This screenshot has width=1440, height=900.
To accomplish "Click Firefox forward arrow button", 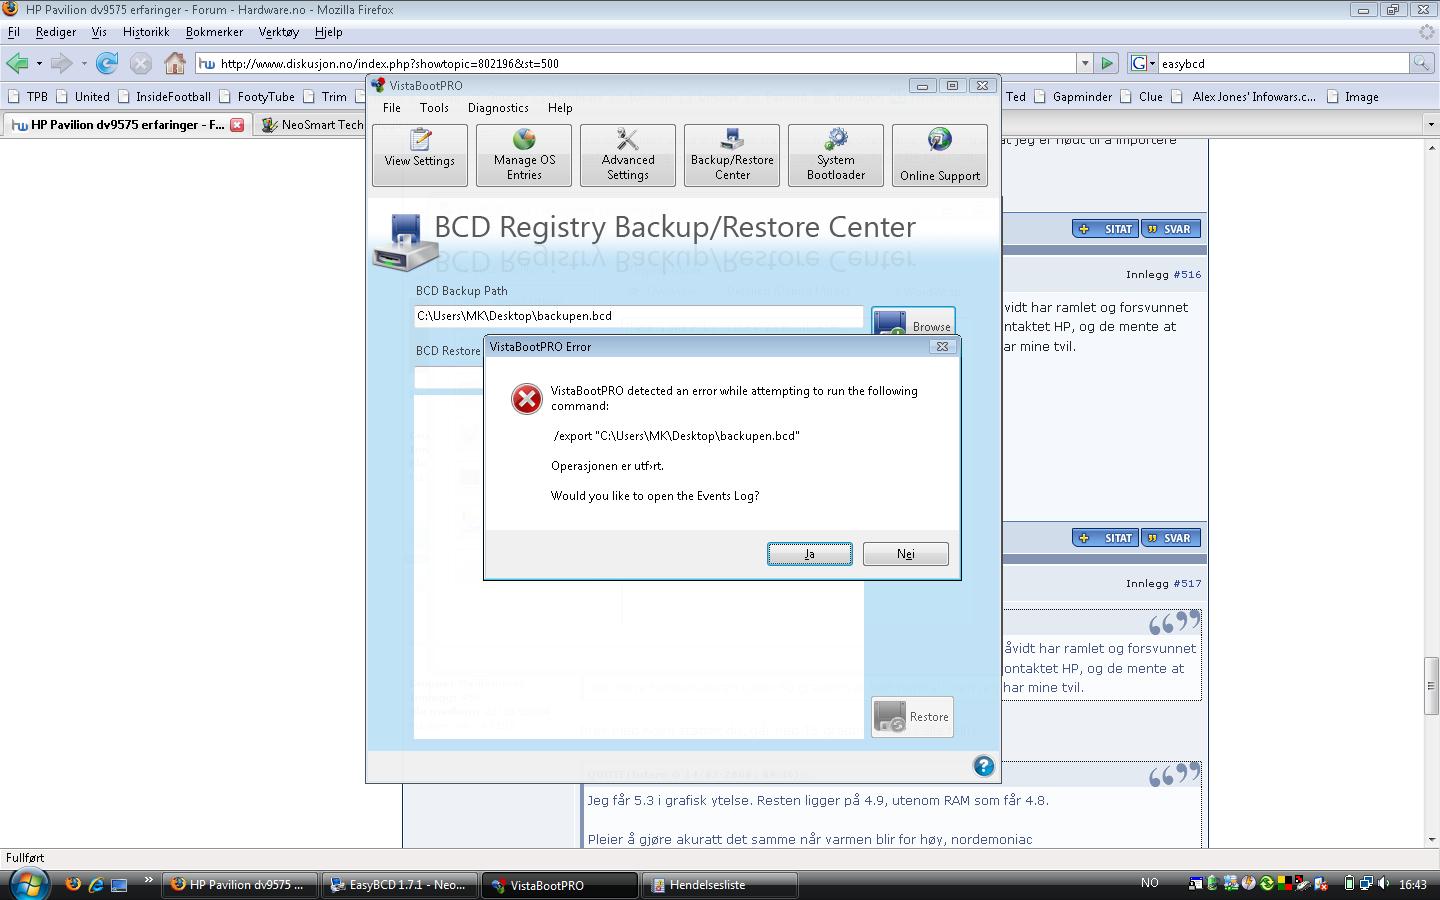I will 61,63.
